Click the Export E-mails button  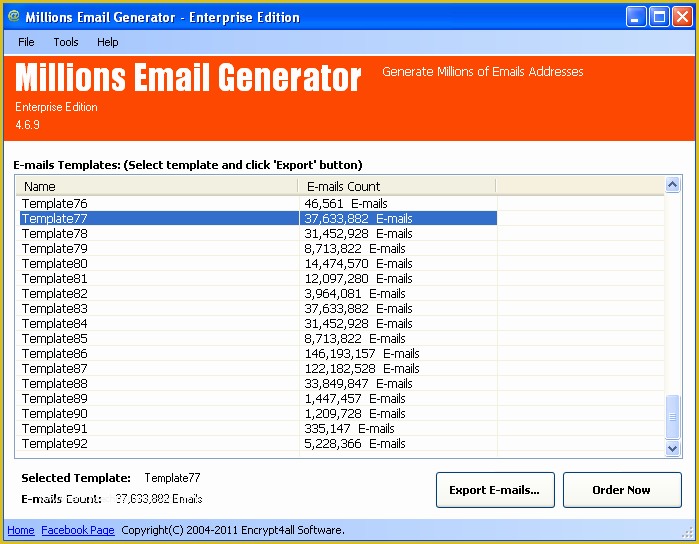tap(495, 490)
